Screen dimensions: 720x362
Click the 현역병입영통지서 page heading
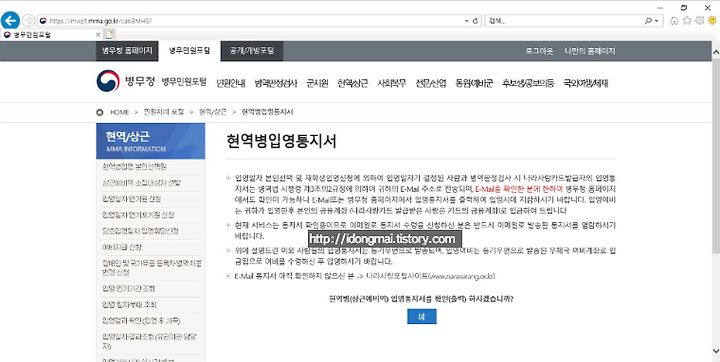pyautogui.click(x=281, y=141)
